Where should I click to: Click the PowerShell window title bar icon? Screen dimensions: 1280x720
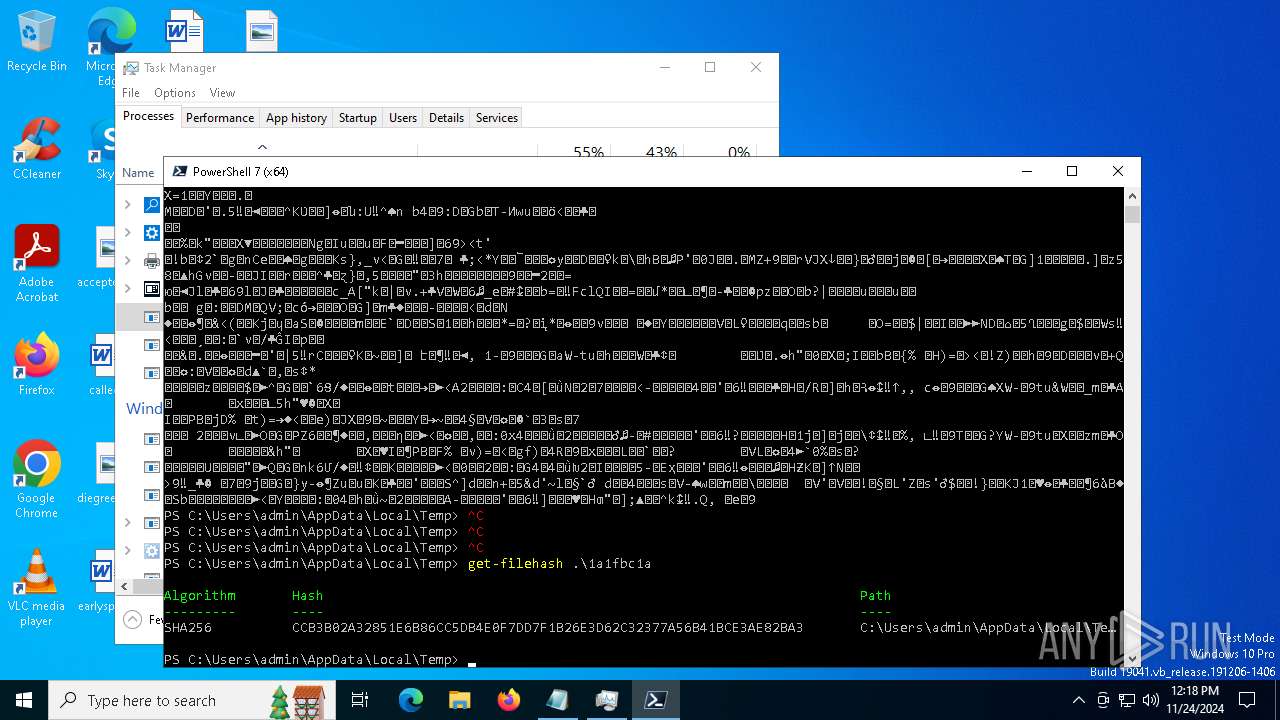(179, 171)
